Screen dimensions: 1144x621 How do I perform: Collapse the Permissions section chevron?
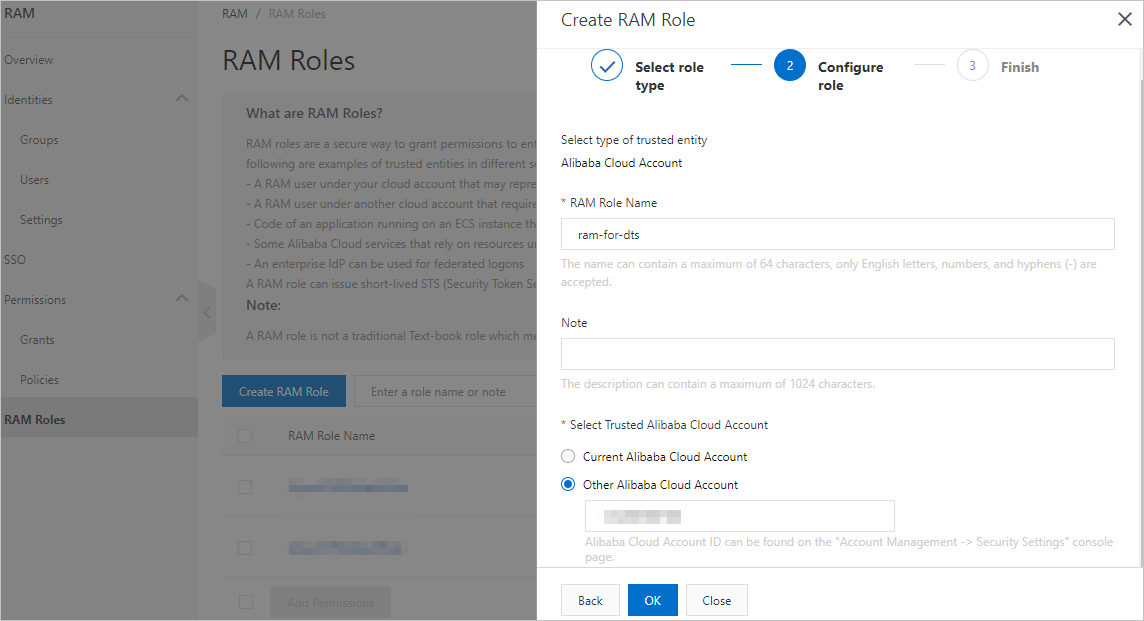(182, 298)
